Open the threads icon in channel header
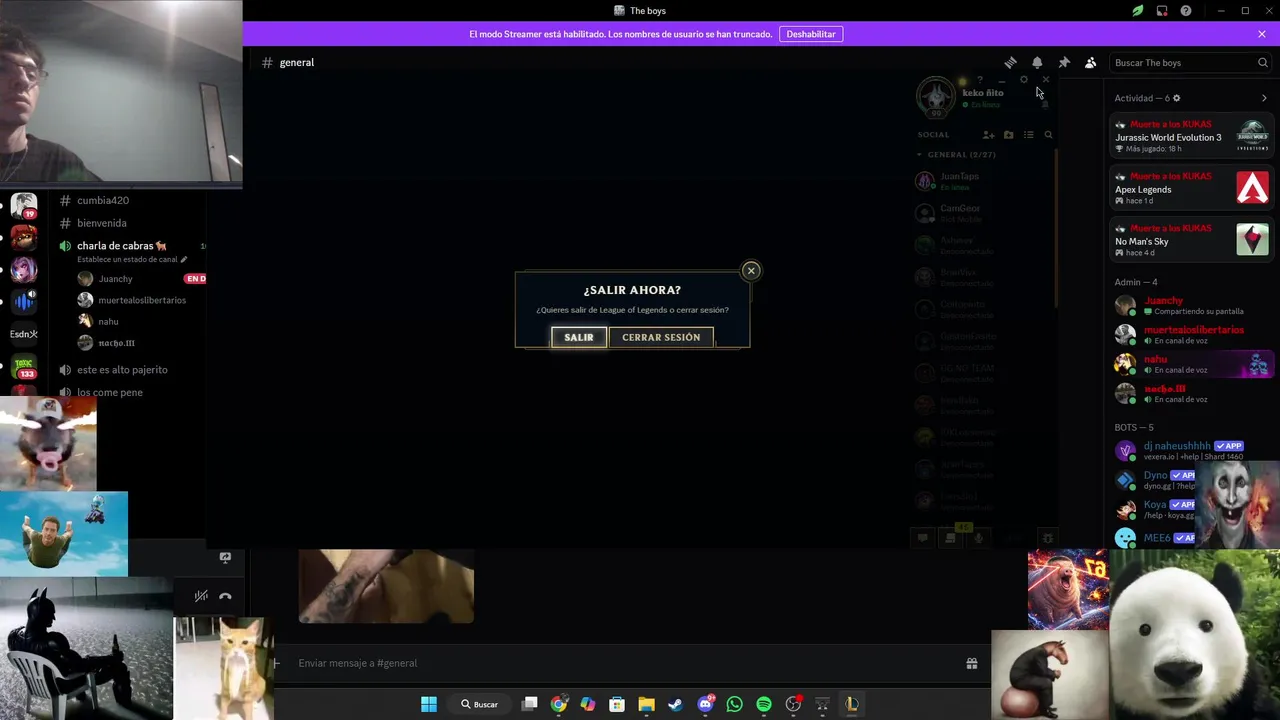1280x720 pixels. click(x=1010, y=62)
